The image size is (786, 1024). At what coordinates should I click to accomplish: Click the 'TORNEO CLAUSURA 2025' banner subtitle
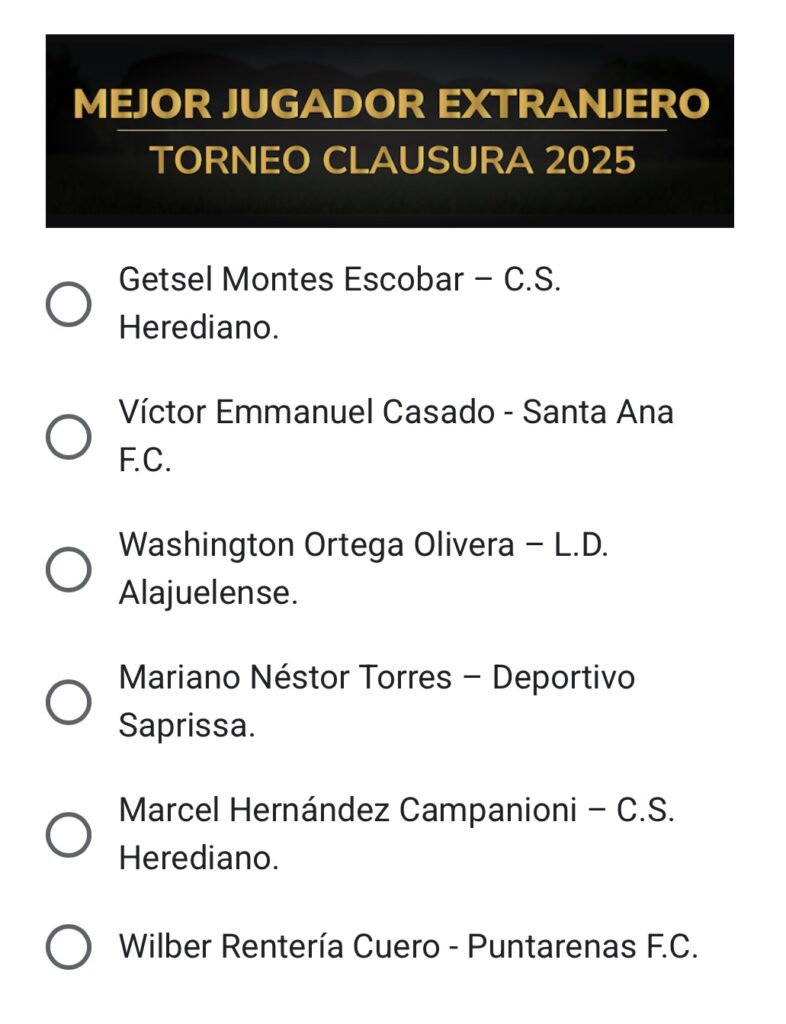(391, 160)
